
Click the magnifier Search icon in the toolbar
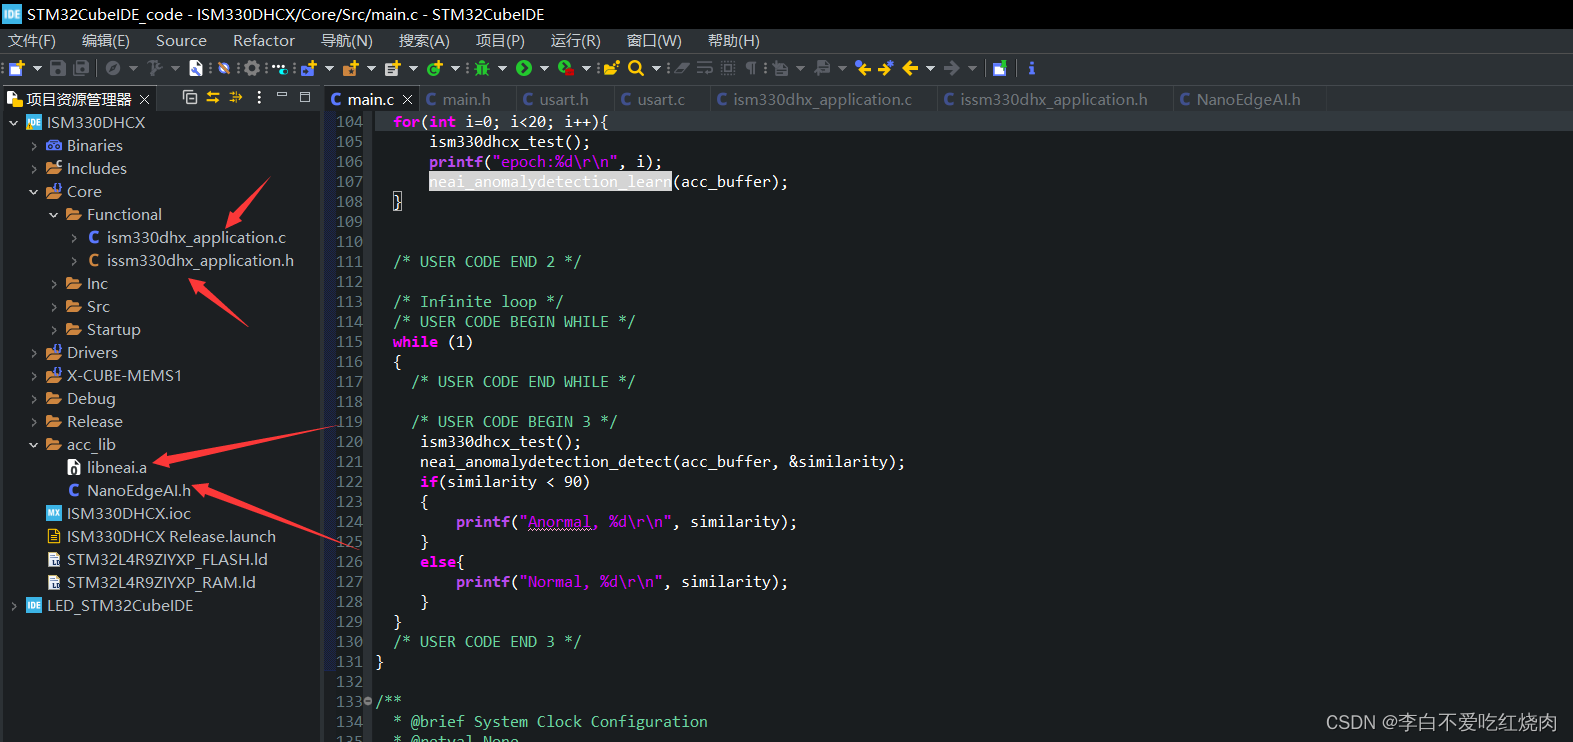click(x=636, y=68)
